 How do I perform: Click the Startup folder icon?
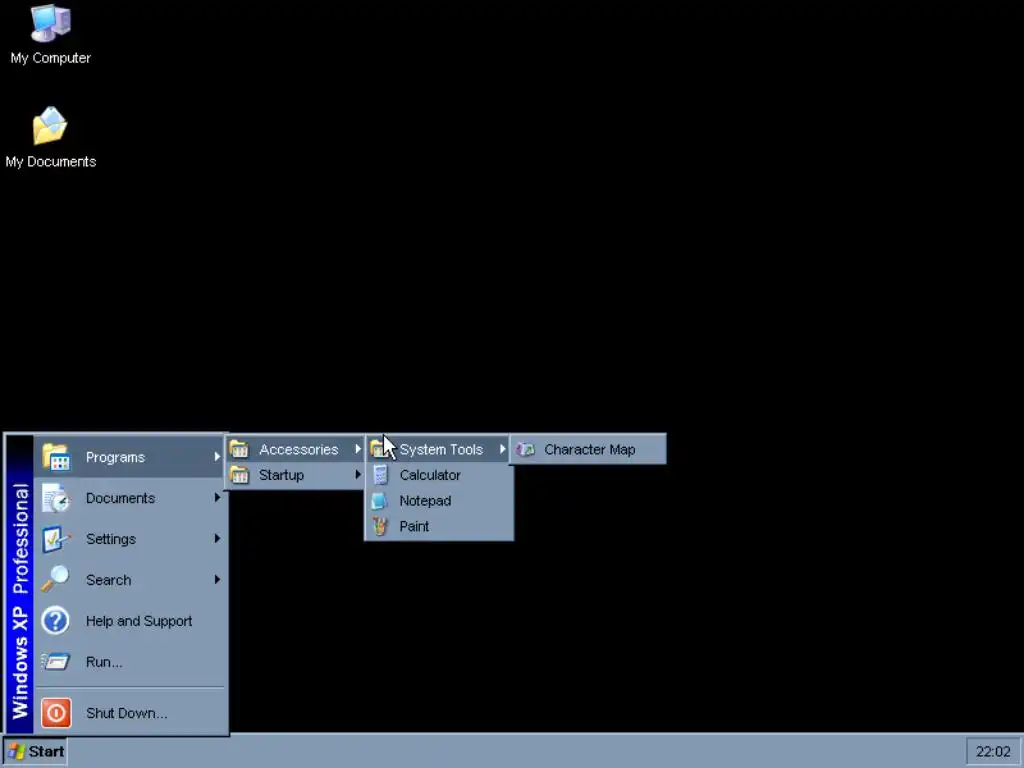coord(239,475)
